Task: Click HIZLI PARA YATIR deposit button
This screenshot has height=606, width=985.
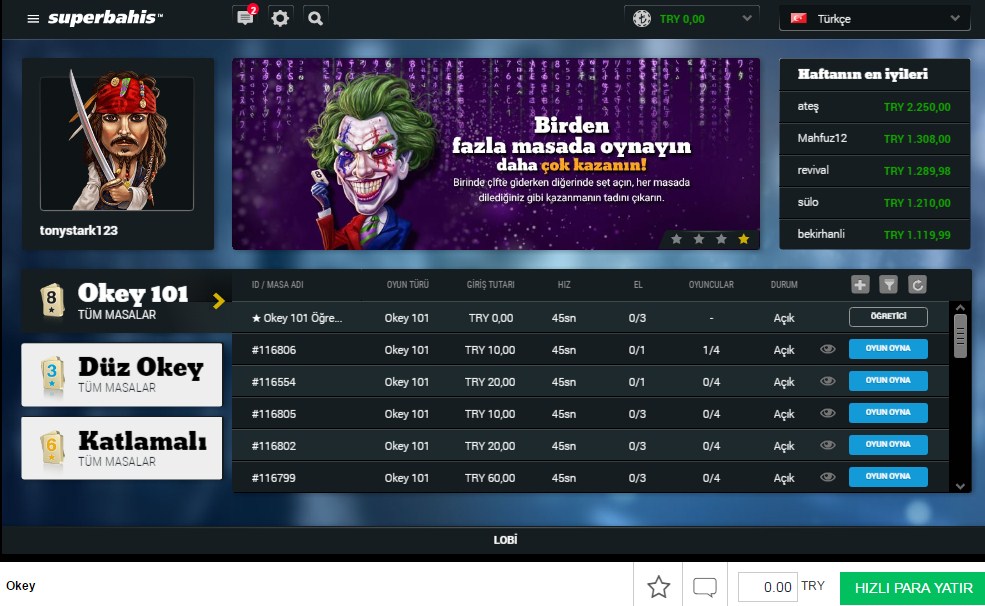Action: (x=912, y=587)
